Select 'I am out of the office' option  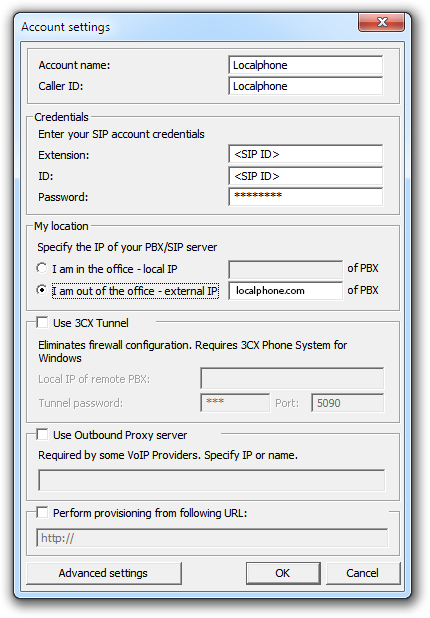42,290
